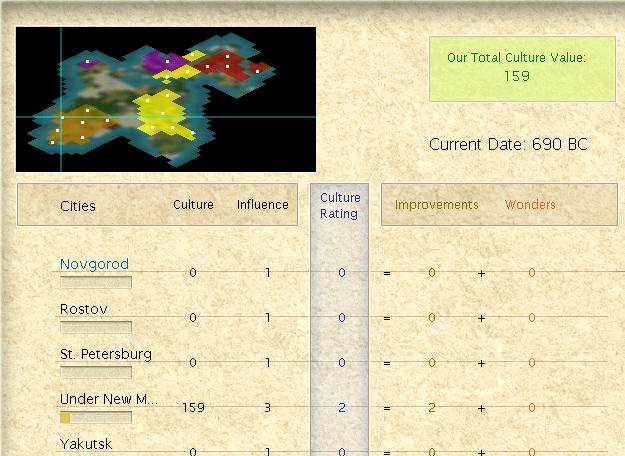Screen dimensions: 625x456
Task: Click the Wonders column header
Action: coord(530,205)
